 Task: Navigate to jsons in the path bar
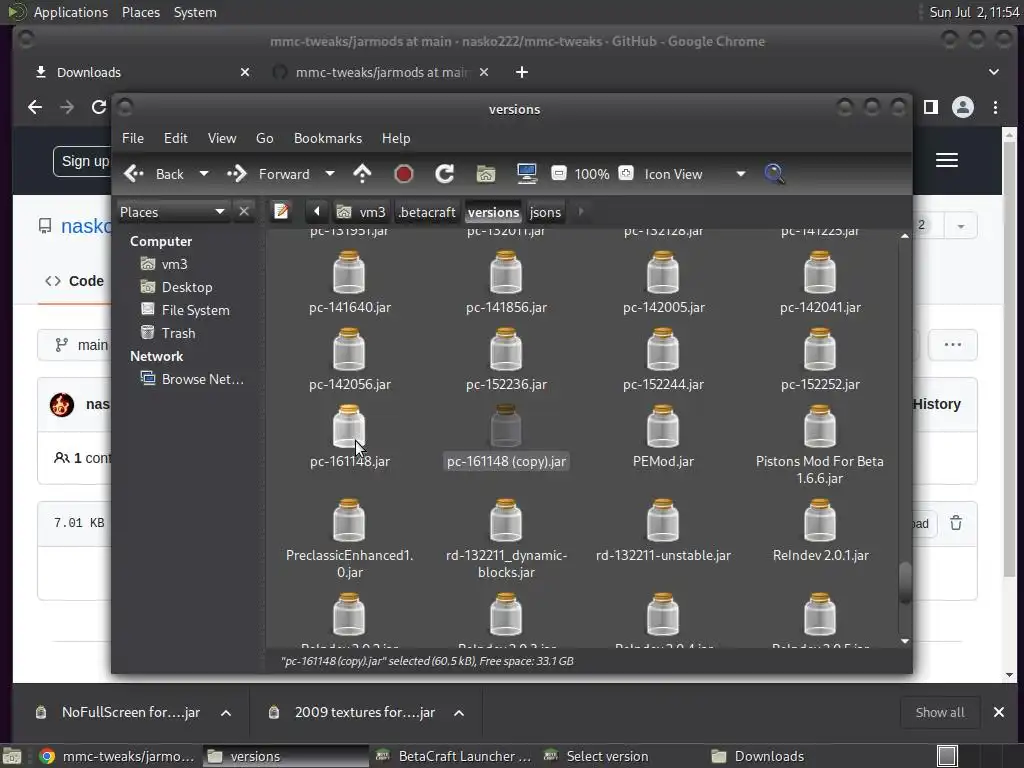pos(545,212)
